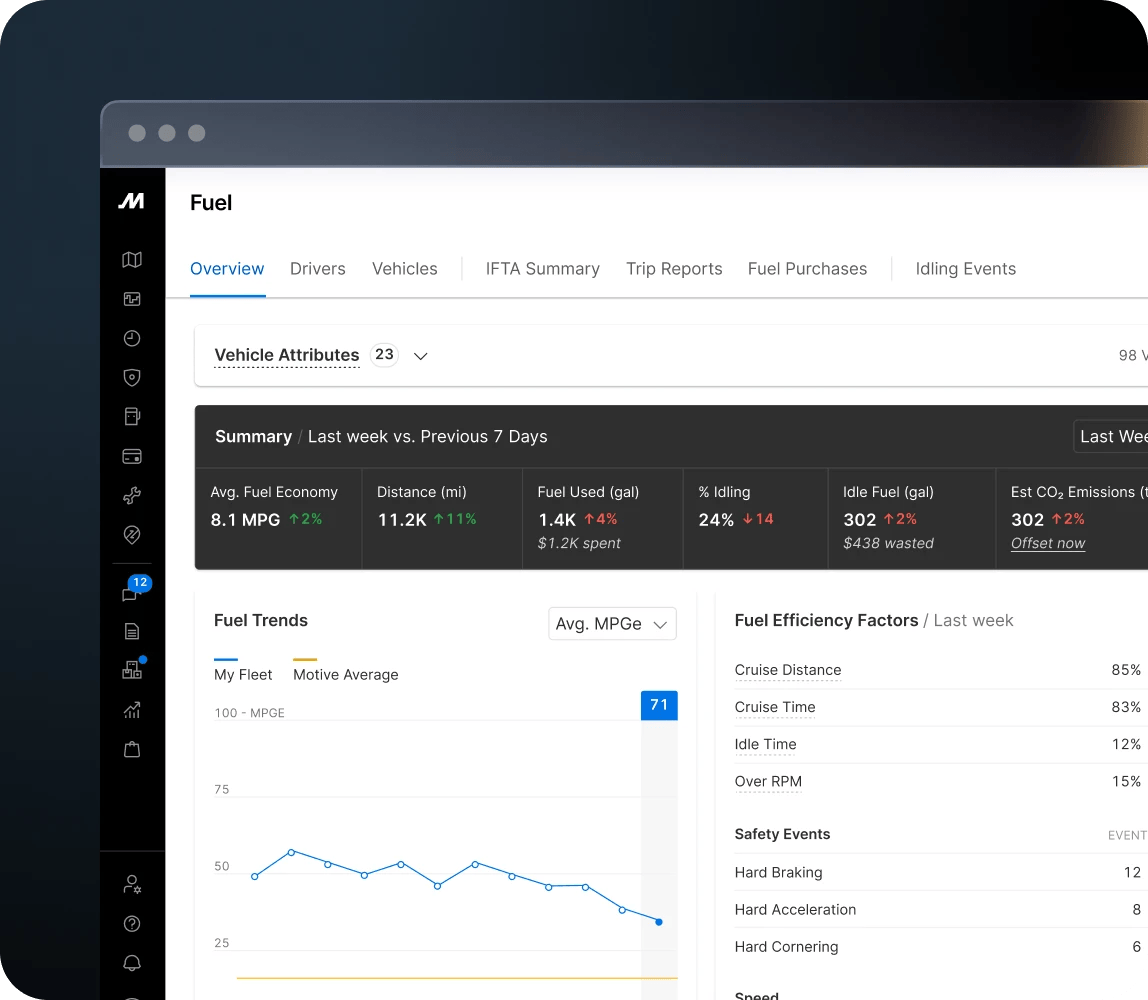Open the Avg. MPGe dropdown
Viewport: 1148px width, 1000px height.
pos(612,624)
